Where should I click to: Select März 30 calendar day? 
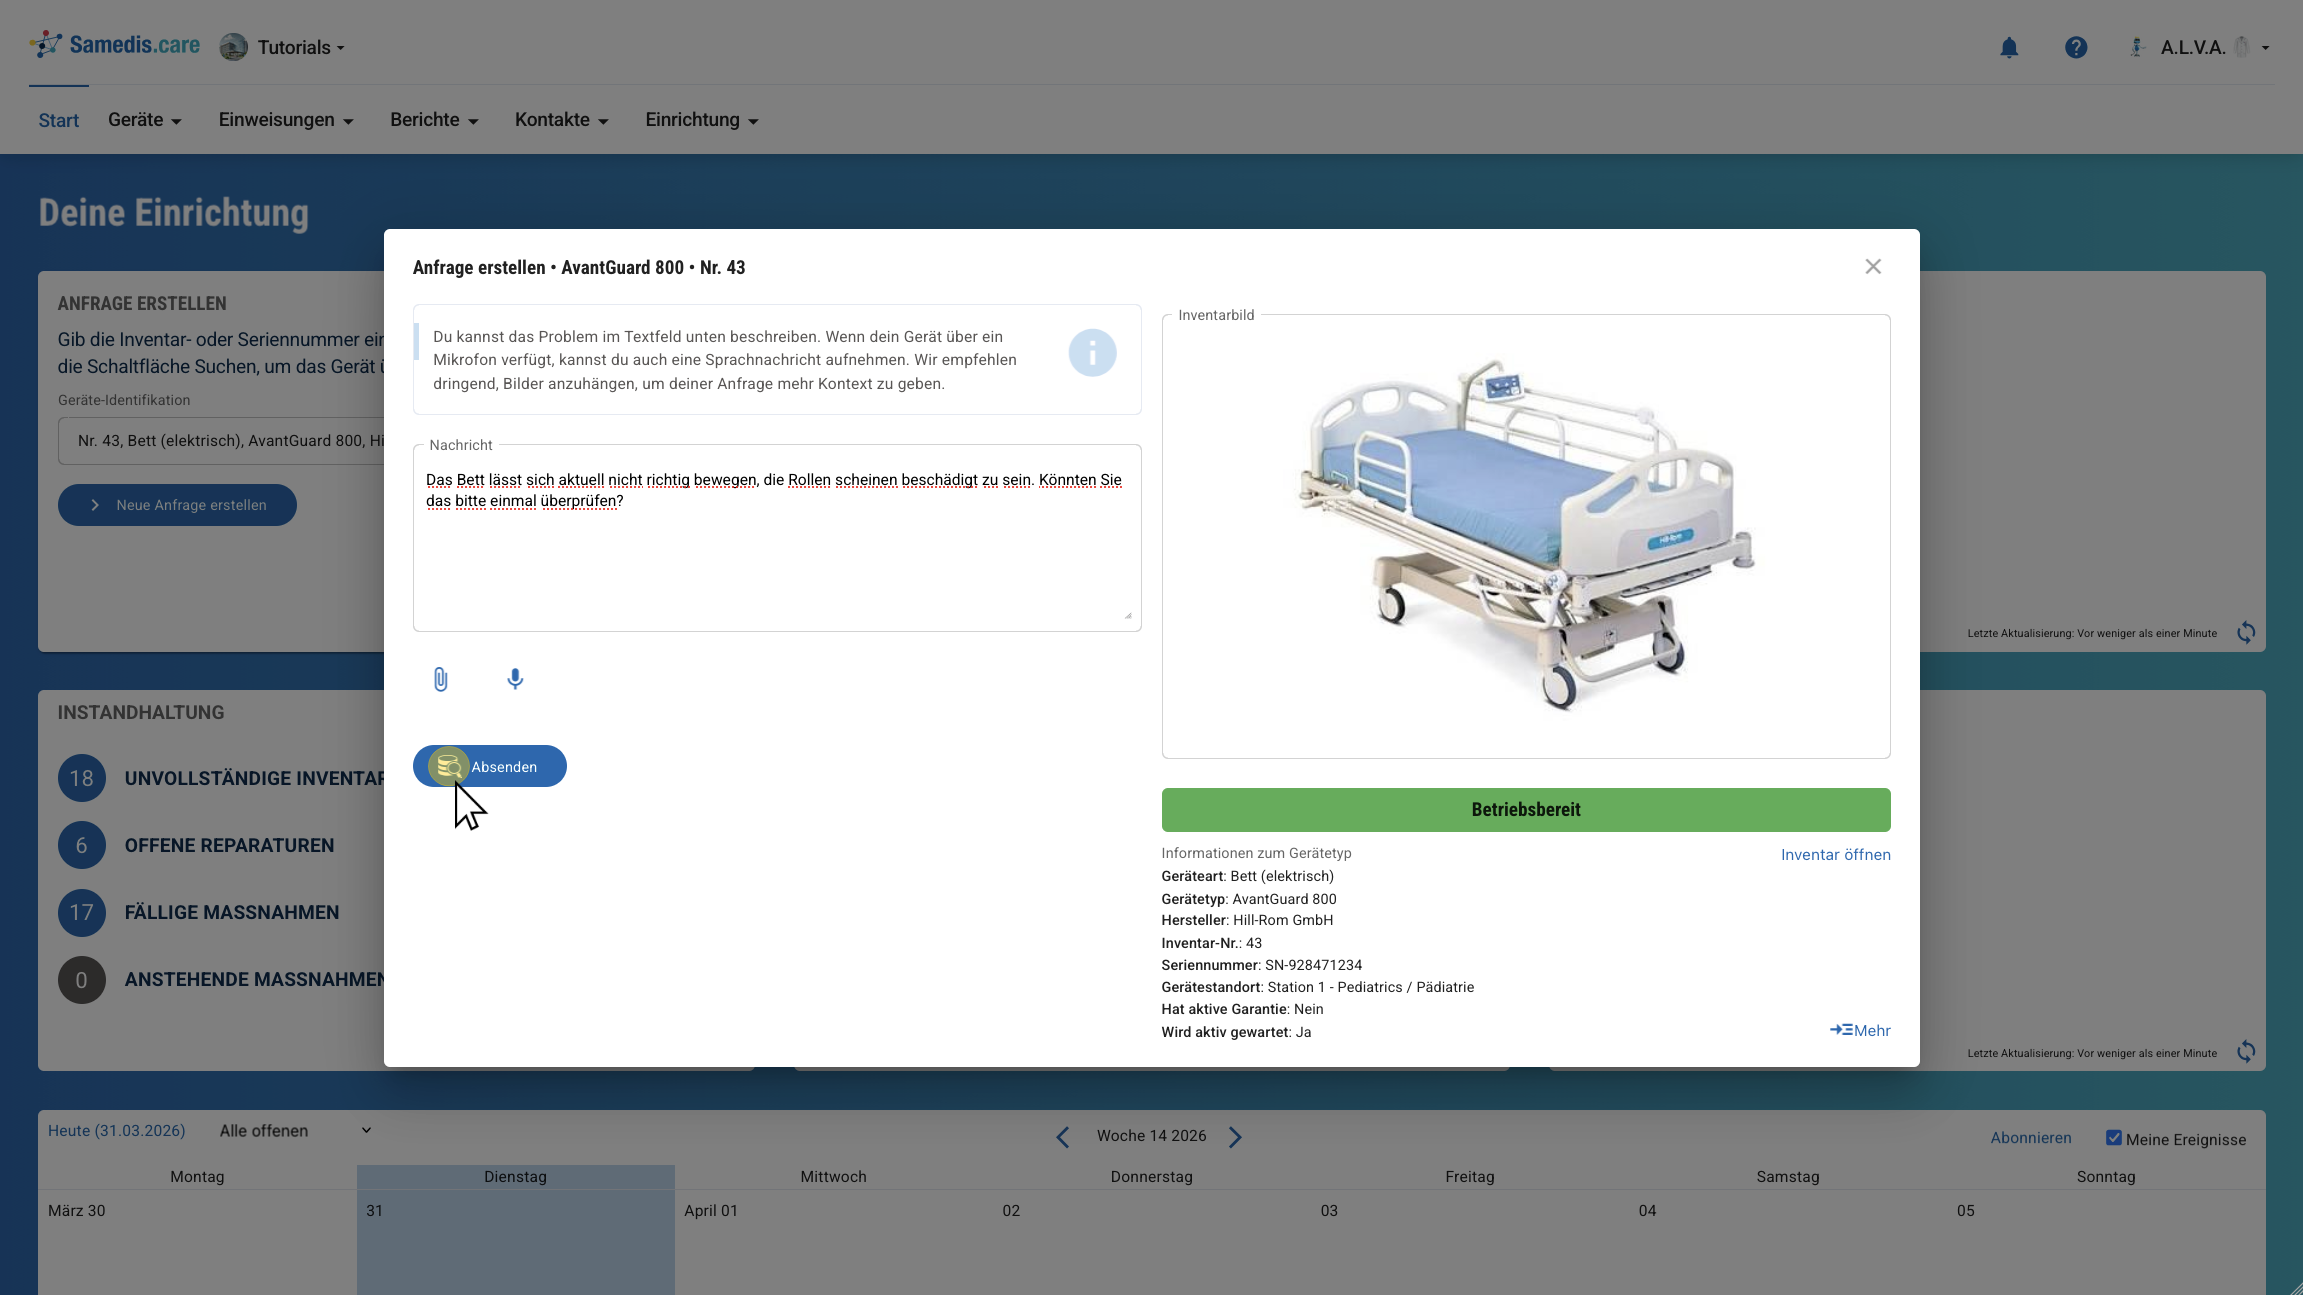tap(197, 1240)
